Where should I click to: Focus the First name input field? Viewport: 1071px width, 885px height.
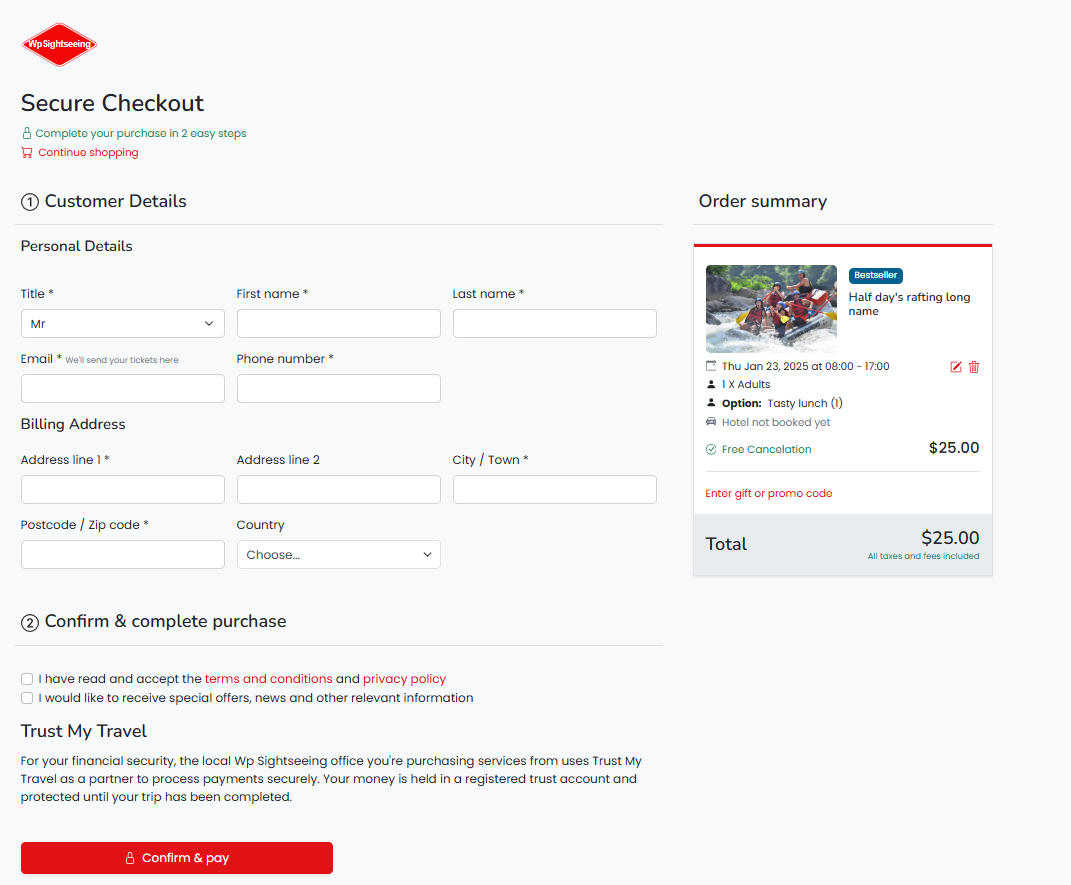tap(339, 324)
